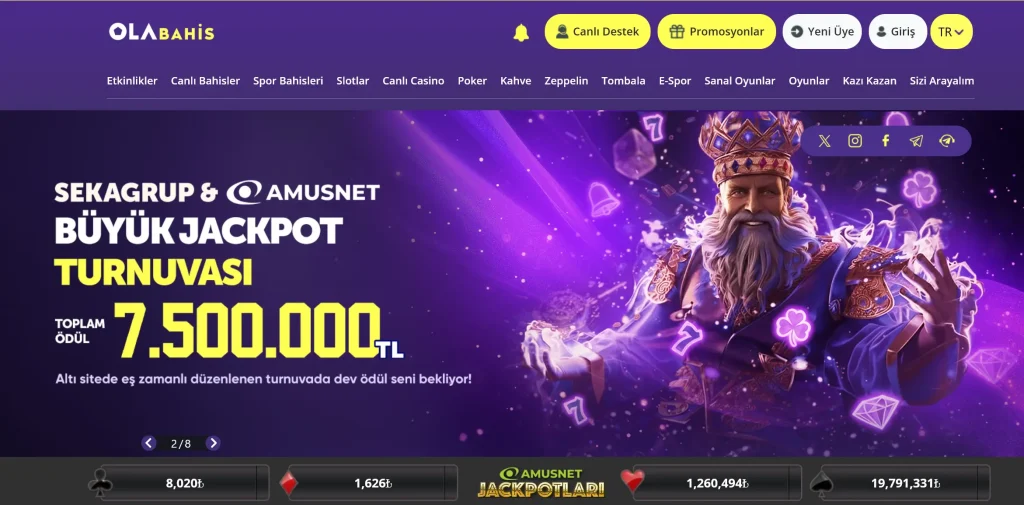Click the Amusnet Jackpotları logo
Image resolution: width=1024 pixels, height=505 pixels.
(x=540, y=482)
